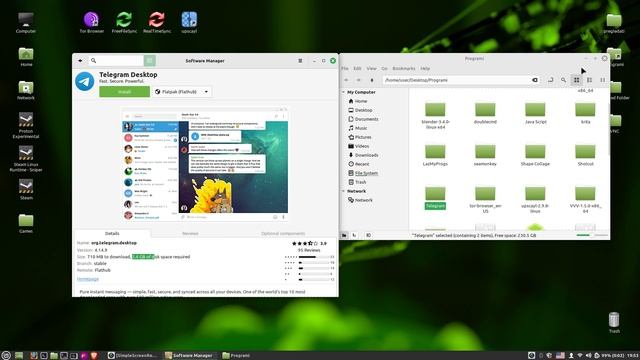This screenshot has width=640, height=360.
Task: Select File System in the sidebar
Action: (366, 173)
